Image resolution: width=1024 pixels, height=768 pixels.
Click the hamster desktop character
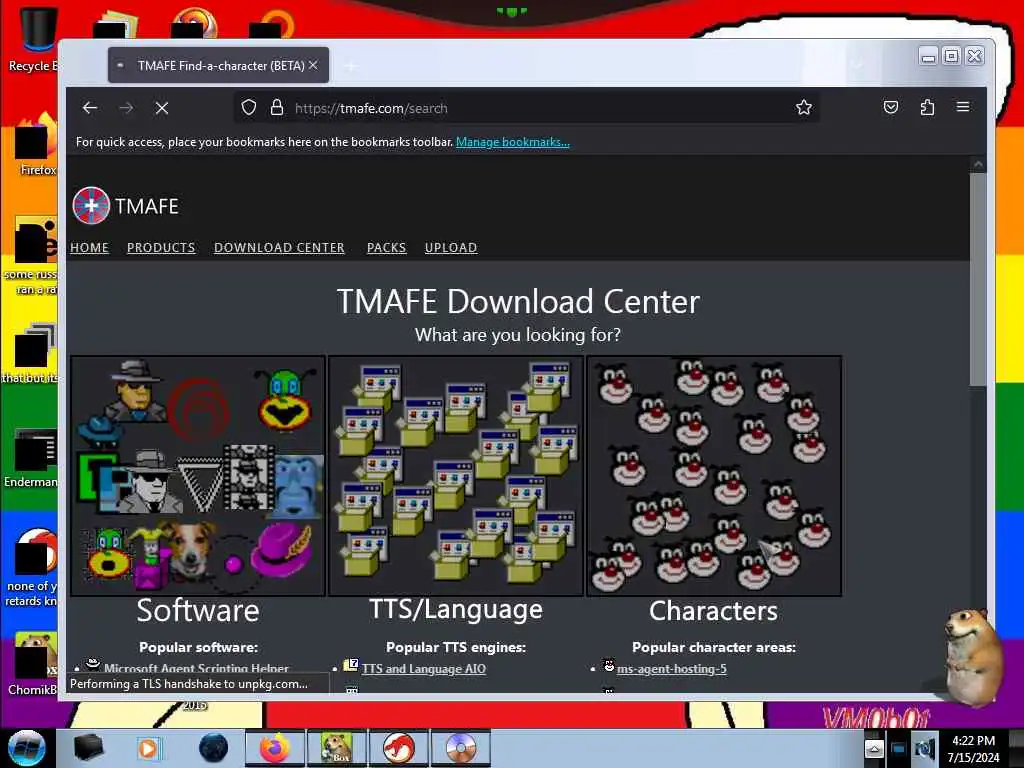click(973, 656)
